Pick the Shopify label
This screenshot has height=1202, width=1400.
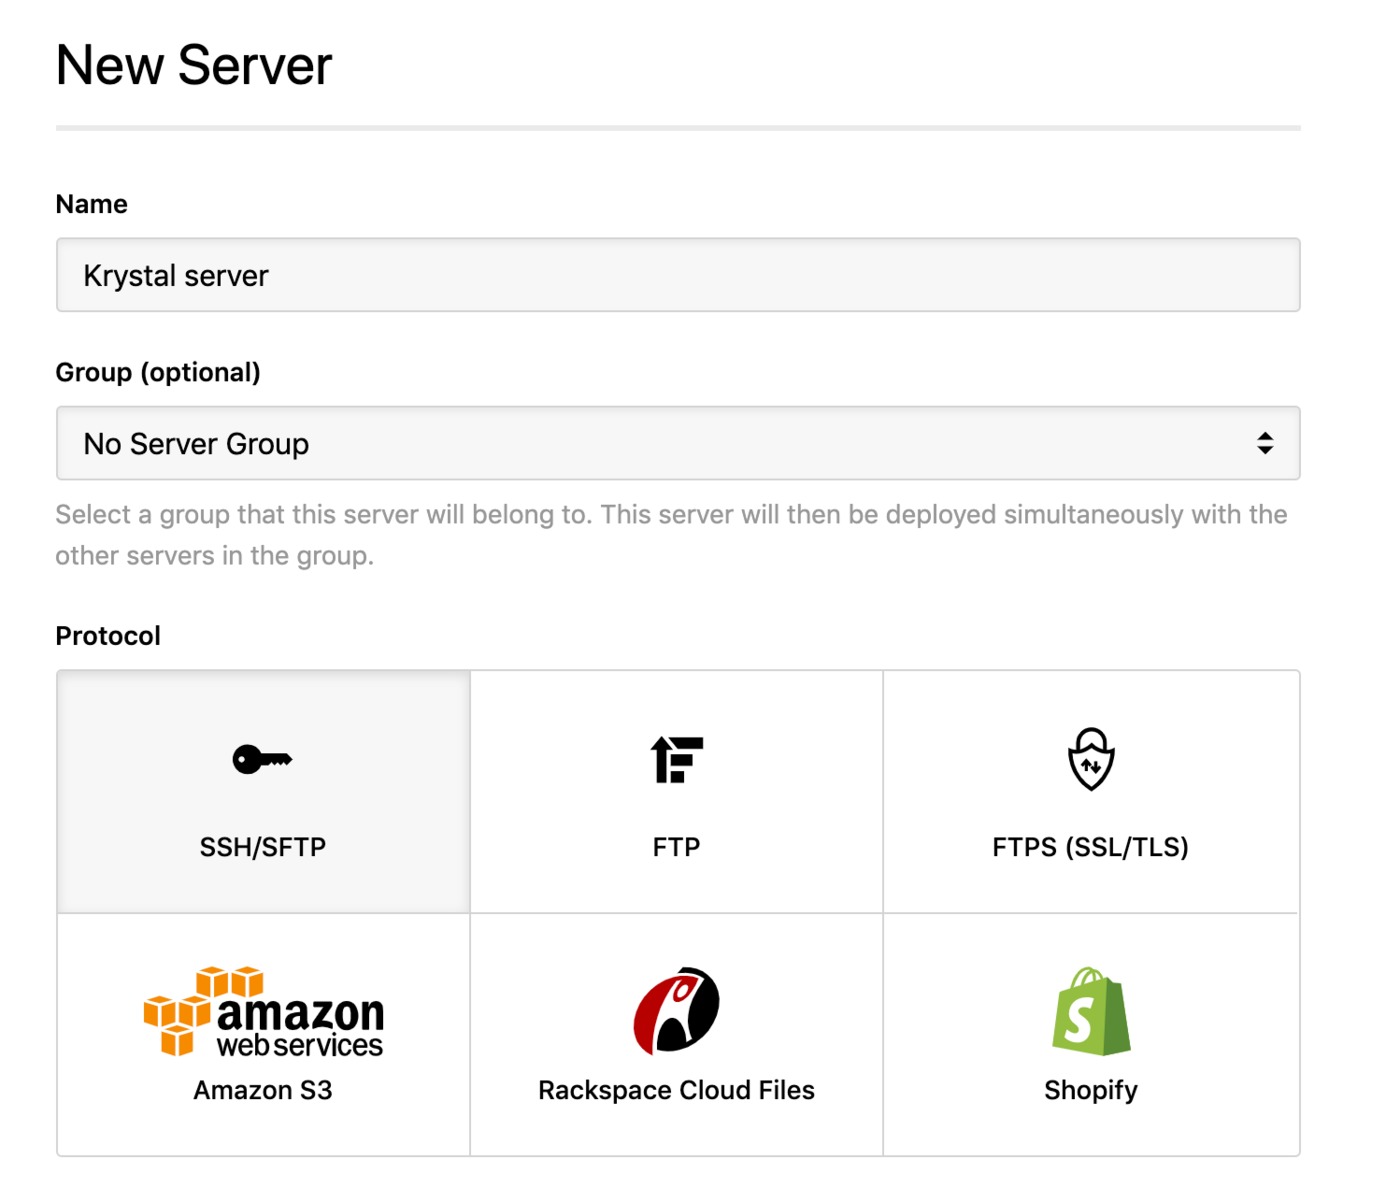[x=1091, y=1091]
